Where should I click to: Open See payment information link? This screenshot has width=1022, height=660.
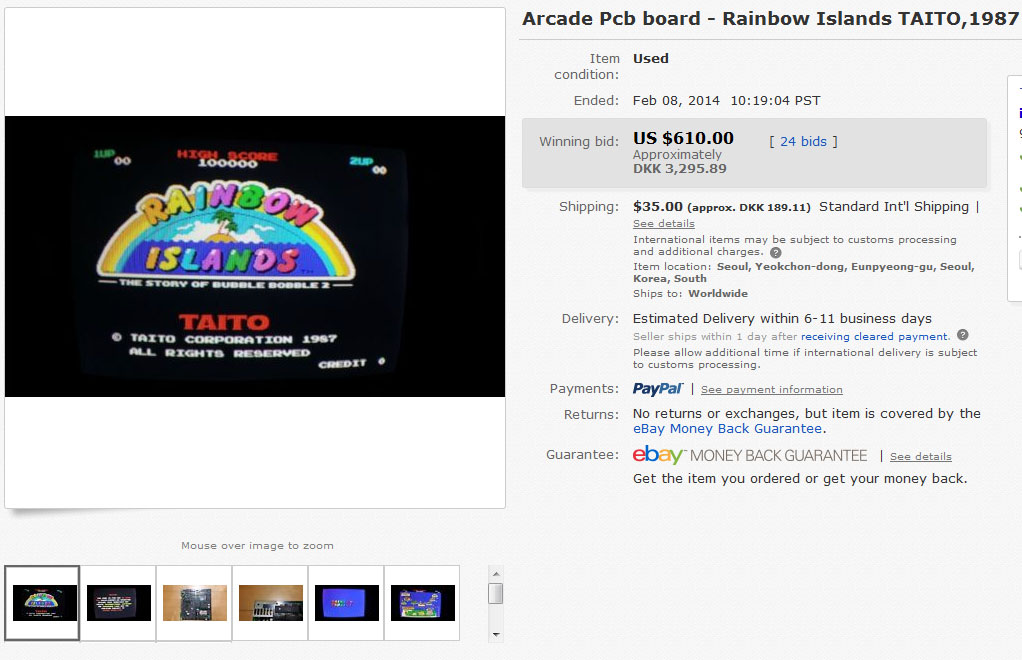(x=772, y=390)
